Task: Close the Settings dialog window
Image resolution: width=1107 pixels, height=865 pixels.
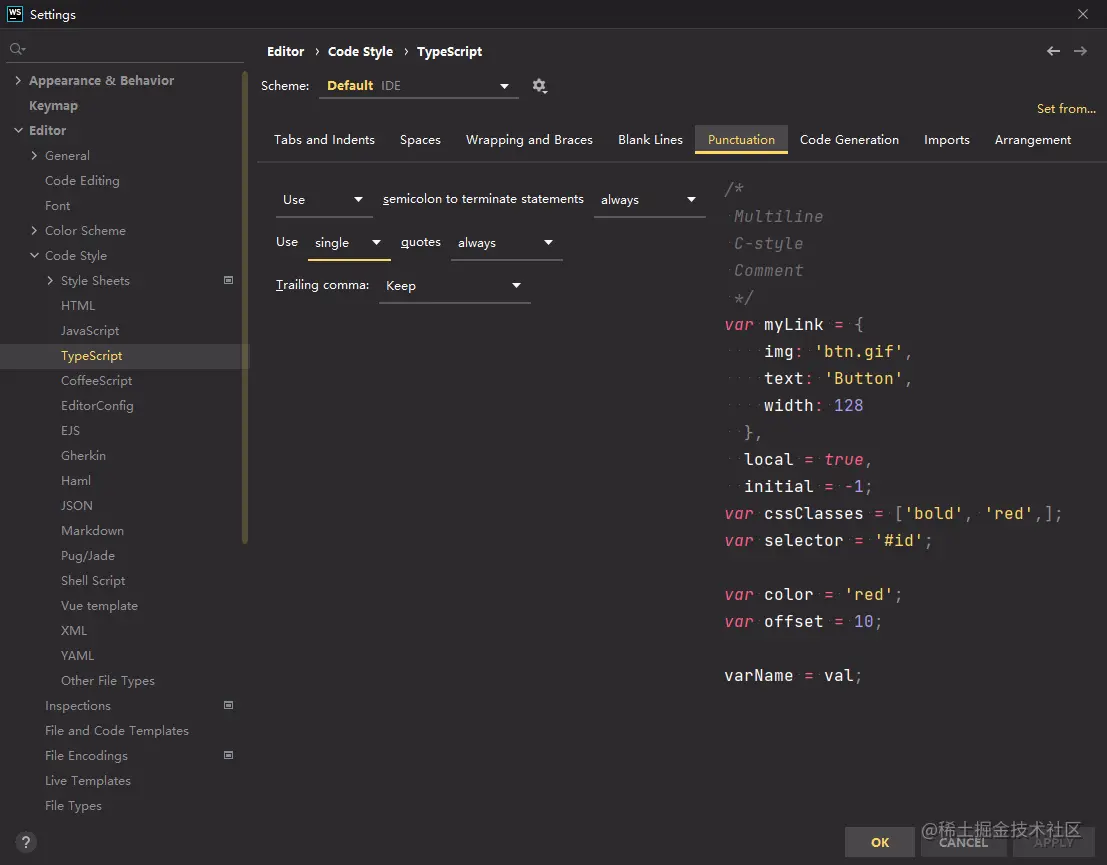Action: point(1082,14)
